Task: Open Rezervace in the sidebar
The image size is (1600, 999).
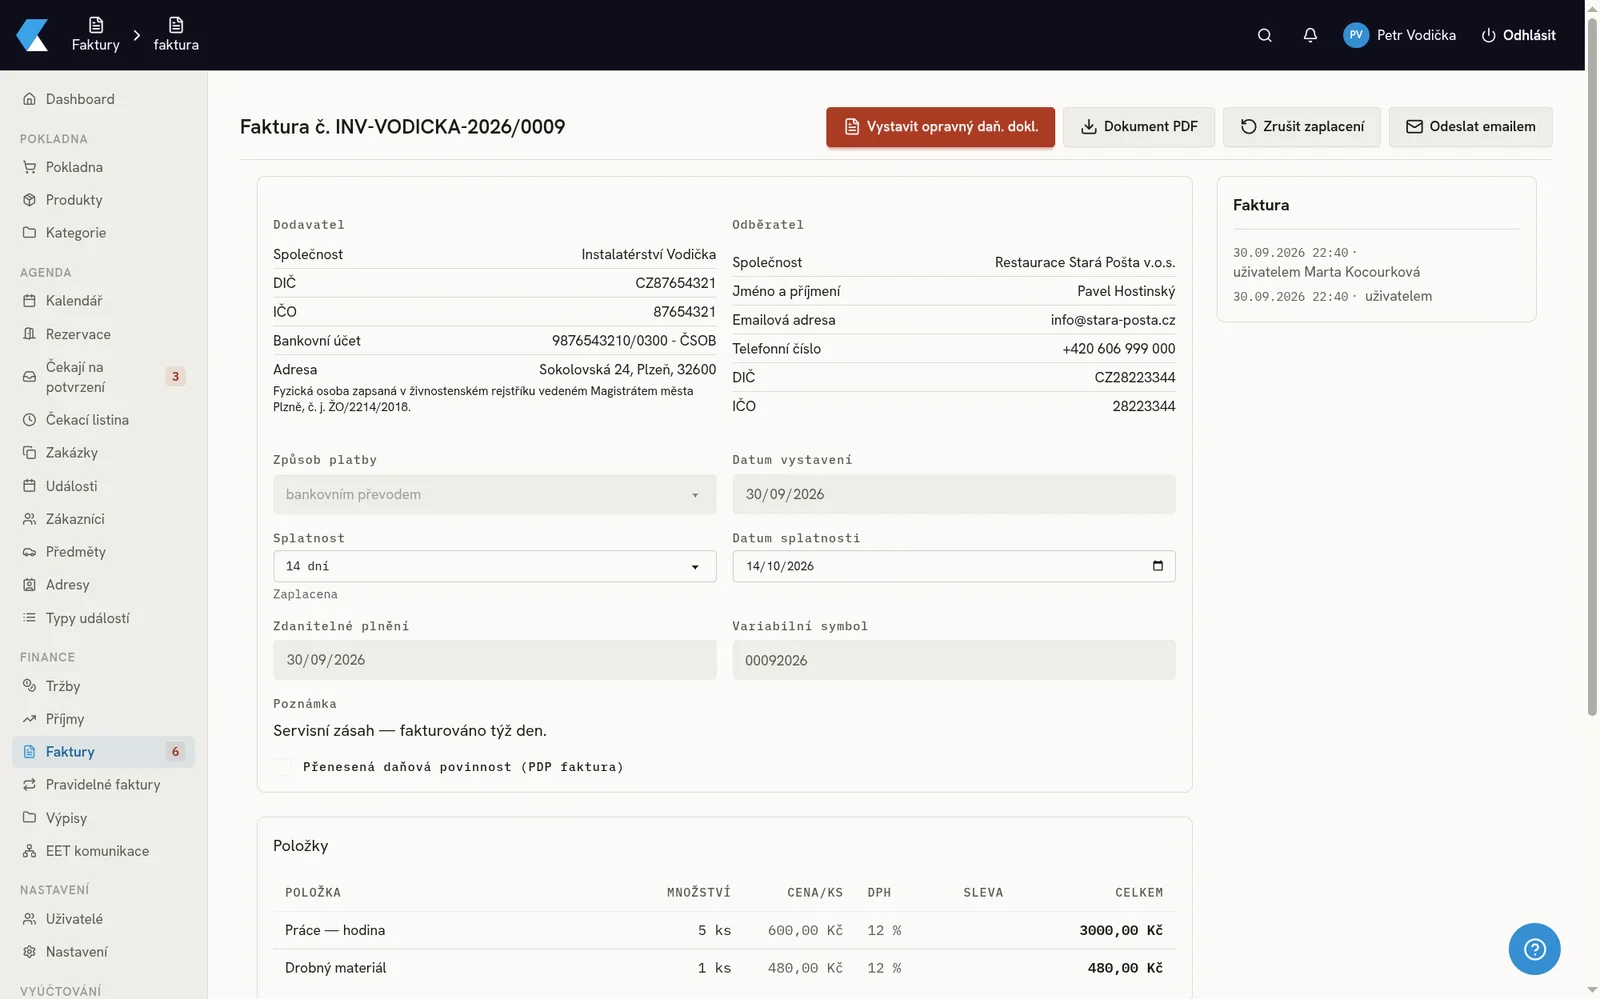Action: click(103, 334)
